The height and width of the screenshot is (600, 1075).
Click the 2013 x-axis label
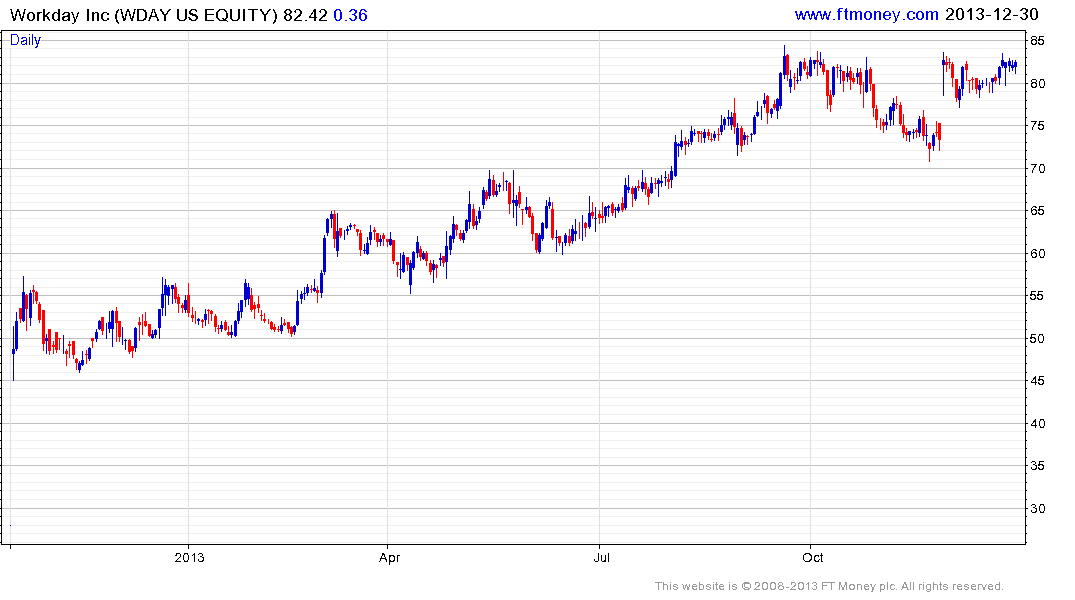coord(189,557)
